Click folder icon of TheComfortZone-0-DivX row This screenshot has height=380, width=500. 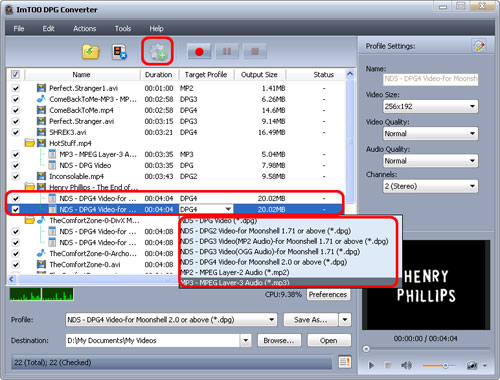point(30,220)
